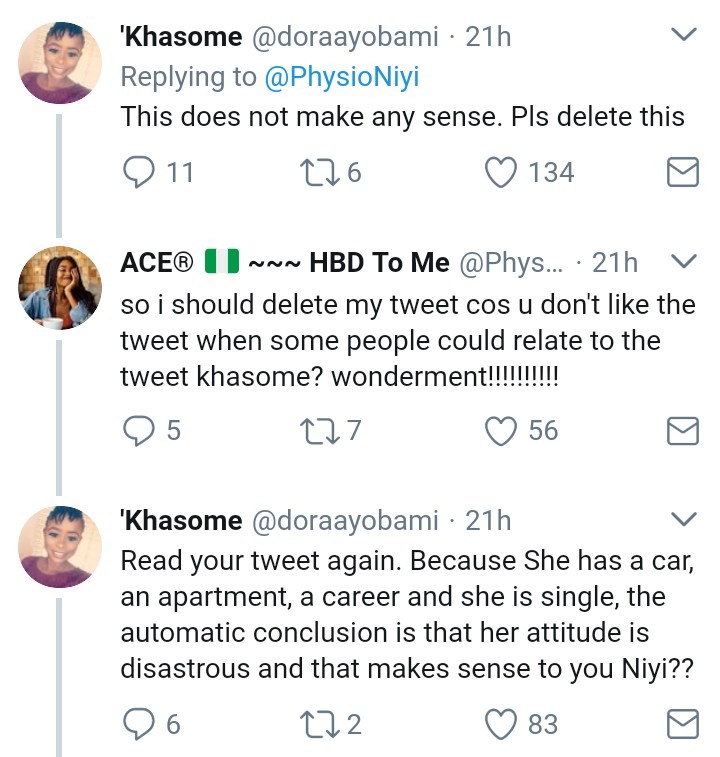The image size is (720, 757).
Task: Share first tweet via message envelope icon
Action: (x=682, y=174)
